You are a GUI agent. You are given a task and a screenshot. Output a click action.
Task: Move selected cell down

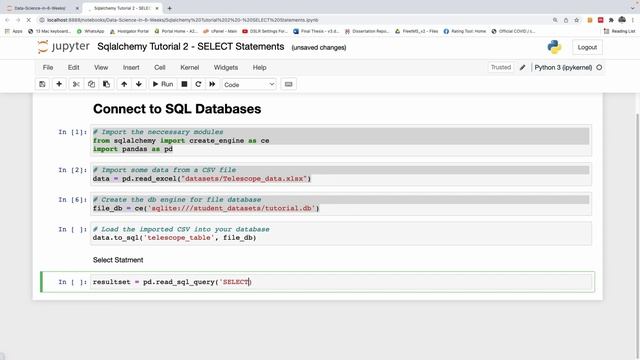(139, 84)
